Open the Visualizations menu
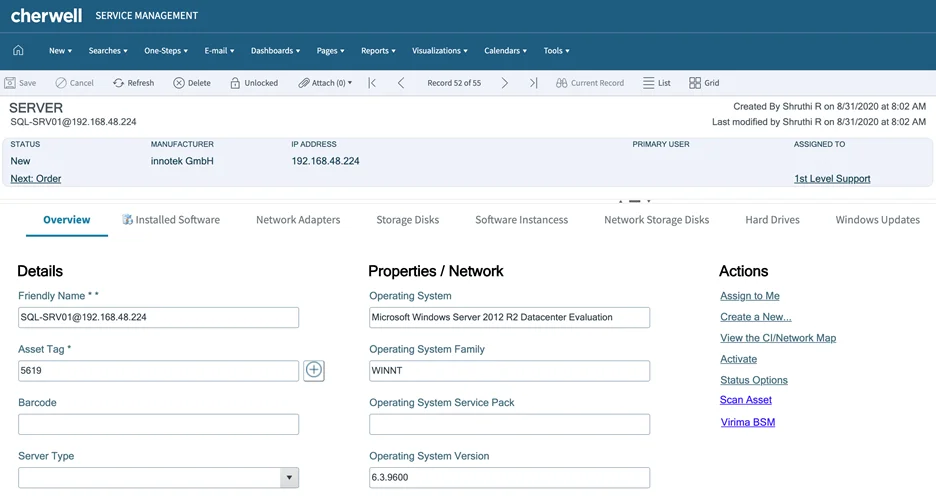 click(x=440, y=51)
